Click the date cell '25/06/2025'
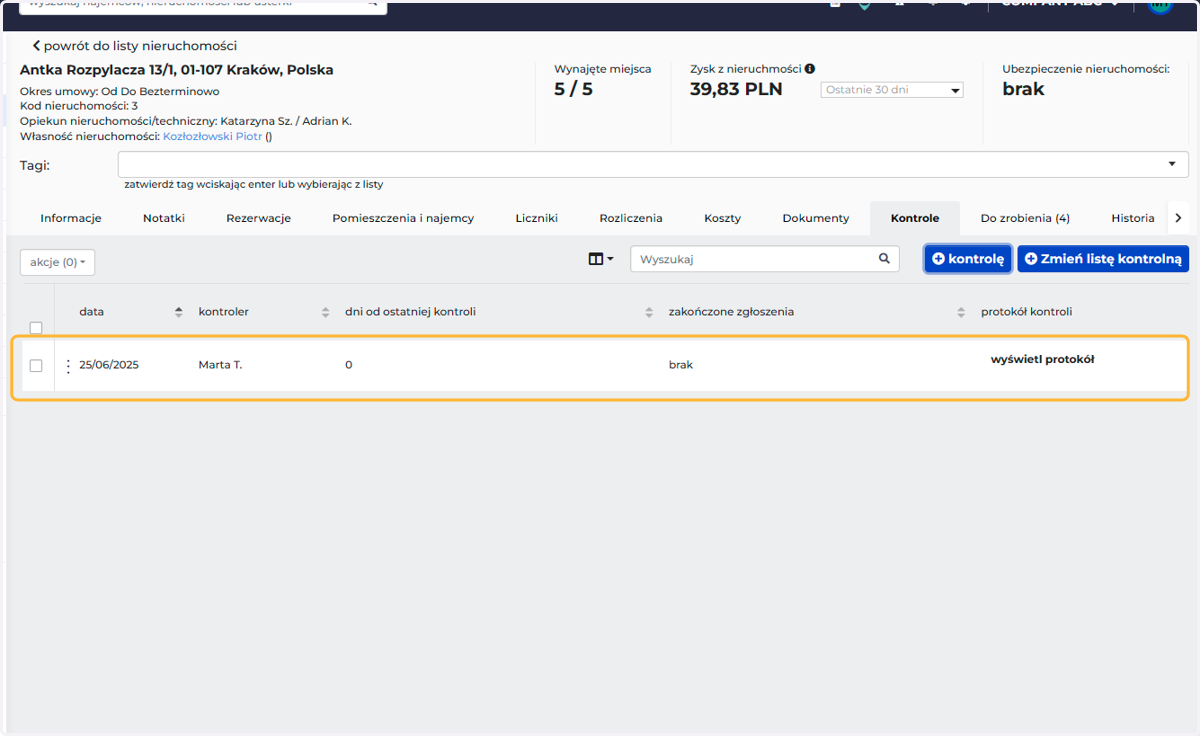The height and width of the screenshot is (736, 1200). point(109,365)
